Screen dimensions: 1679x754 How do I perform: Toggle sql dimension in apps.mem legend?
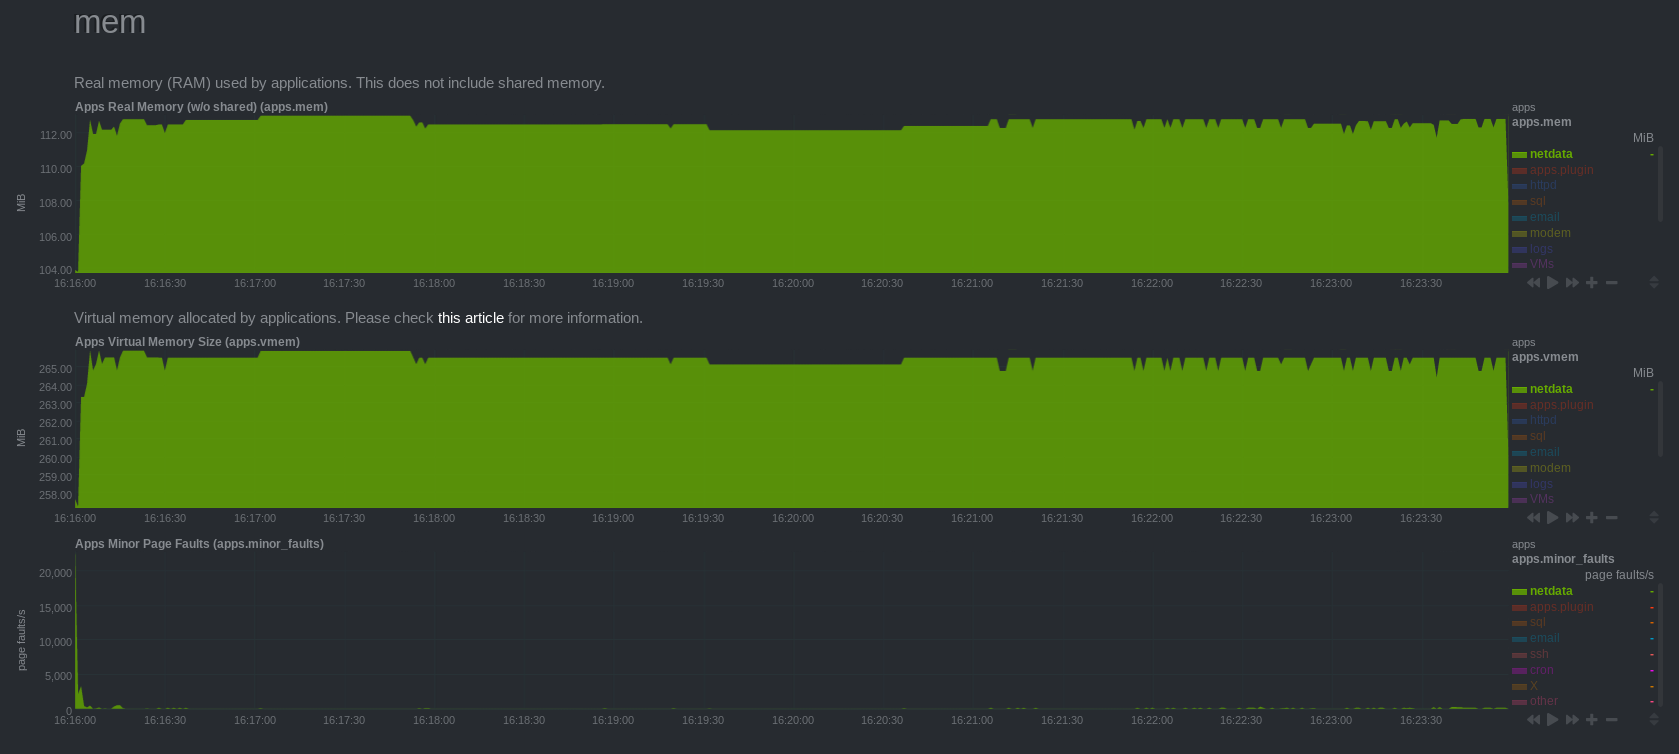pos(1537,201)
